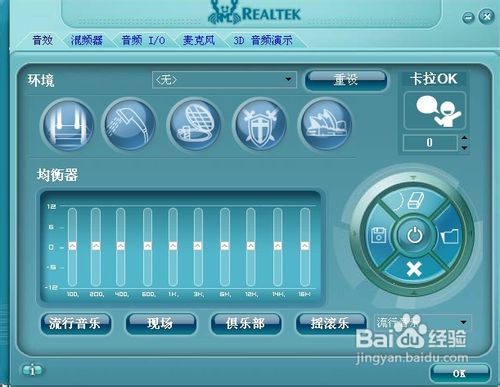The width and height of the screenshot is (500, 387).
Task: Switch to the 混频器 tab
Action: click(x=86, y=41)
